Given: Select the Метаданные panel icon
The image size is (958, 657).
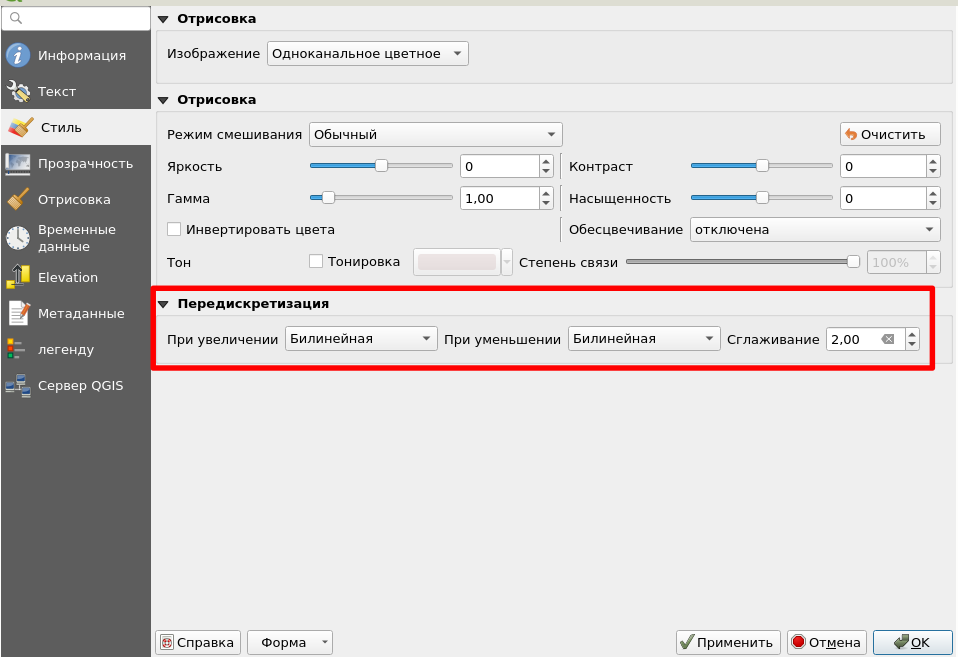Looking at the screenshot, I should [x=18, y=313].
